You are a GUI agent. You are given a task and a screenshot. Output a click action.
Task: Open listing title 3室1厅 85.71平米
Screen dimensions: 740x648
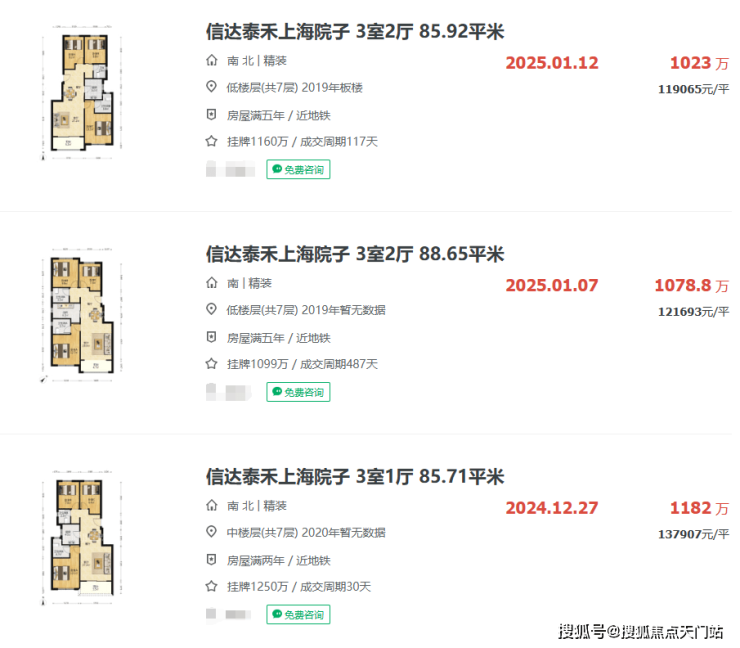pyautogui.click(x=355, y=477)
